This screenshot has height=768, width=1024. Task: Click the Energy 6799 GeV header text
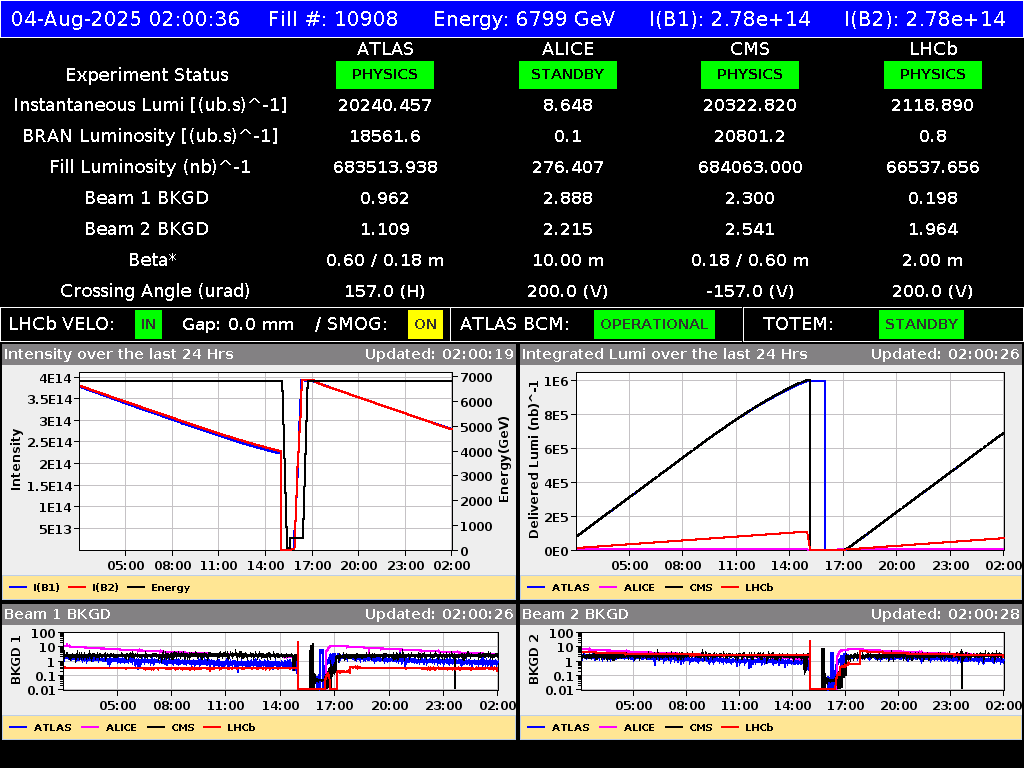point(524,18)
